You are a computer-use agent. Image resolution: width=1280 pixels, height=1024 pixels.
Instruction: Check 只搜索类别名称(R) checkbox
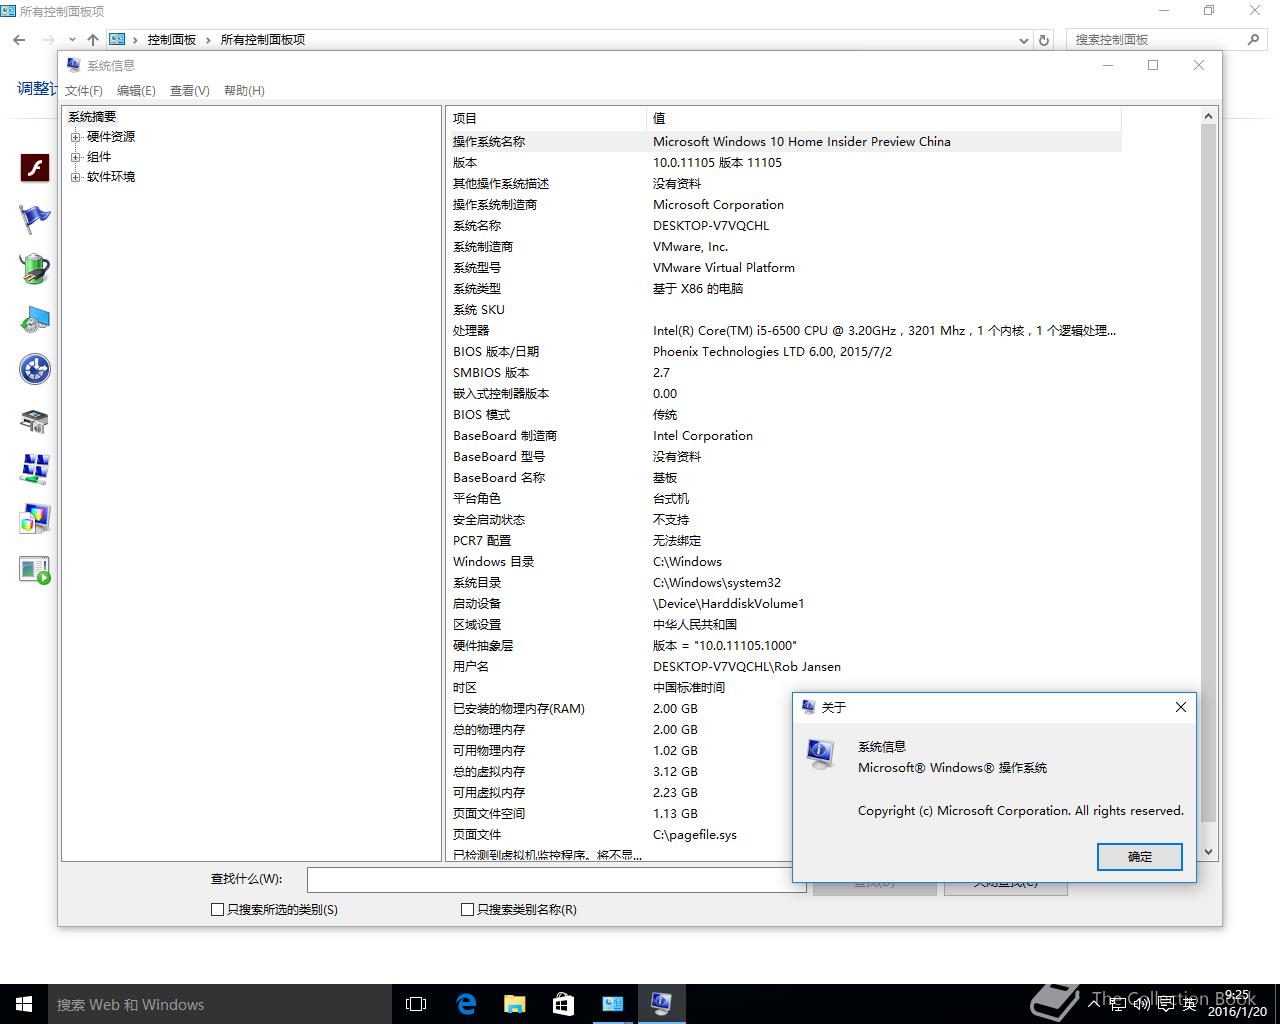point(467,909)
